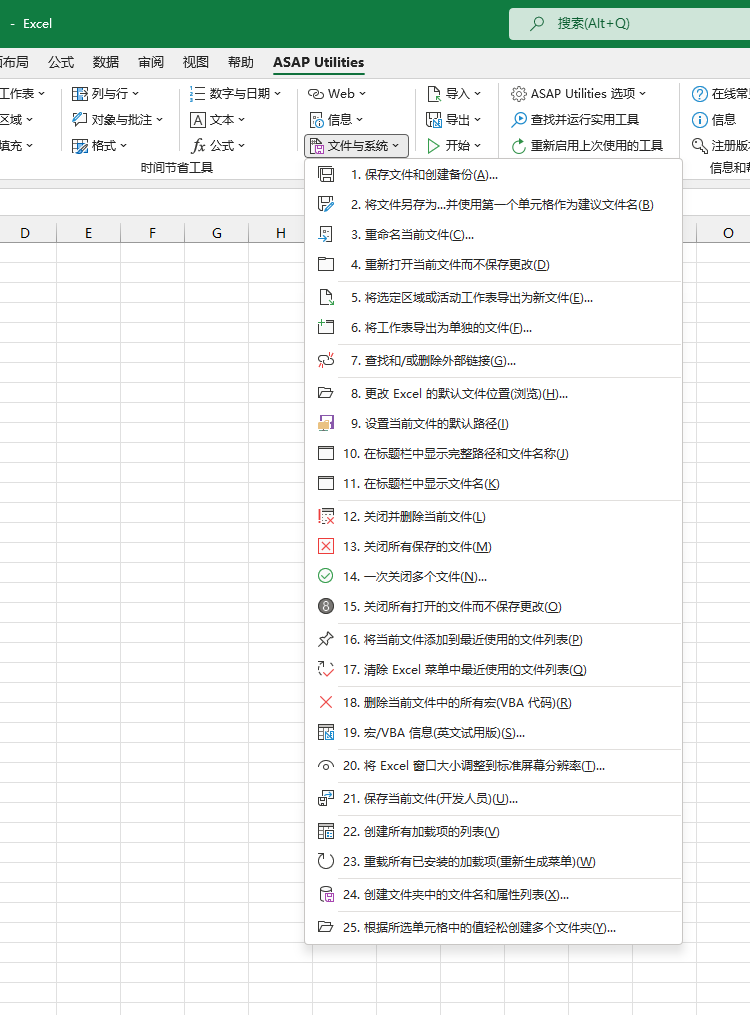The height and width of the screenshot is (1015, 750).
Task: Choose 7. 查找和/或删除外部链接
Action: tap(493, 361)
